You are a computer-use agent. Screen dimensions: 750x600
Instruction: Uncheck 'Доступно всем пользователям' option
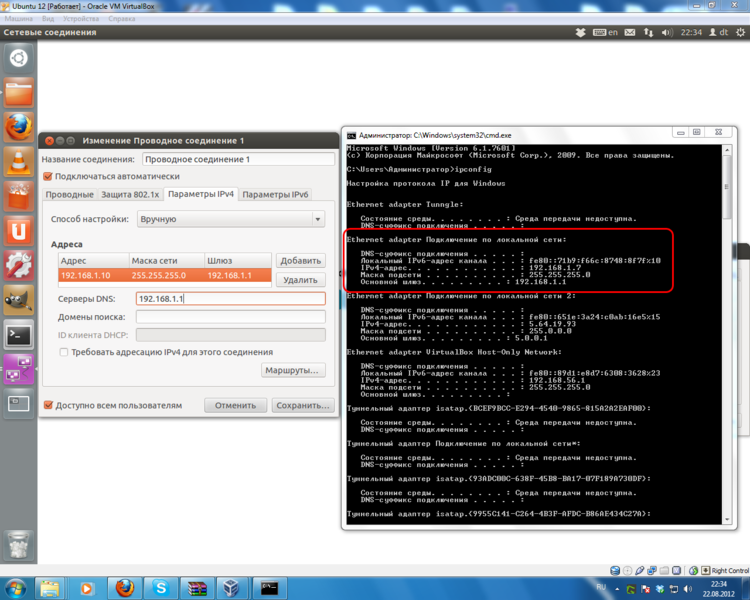[x=47, y=405]
